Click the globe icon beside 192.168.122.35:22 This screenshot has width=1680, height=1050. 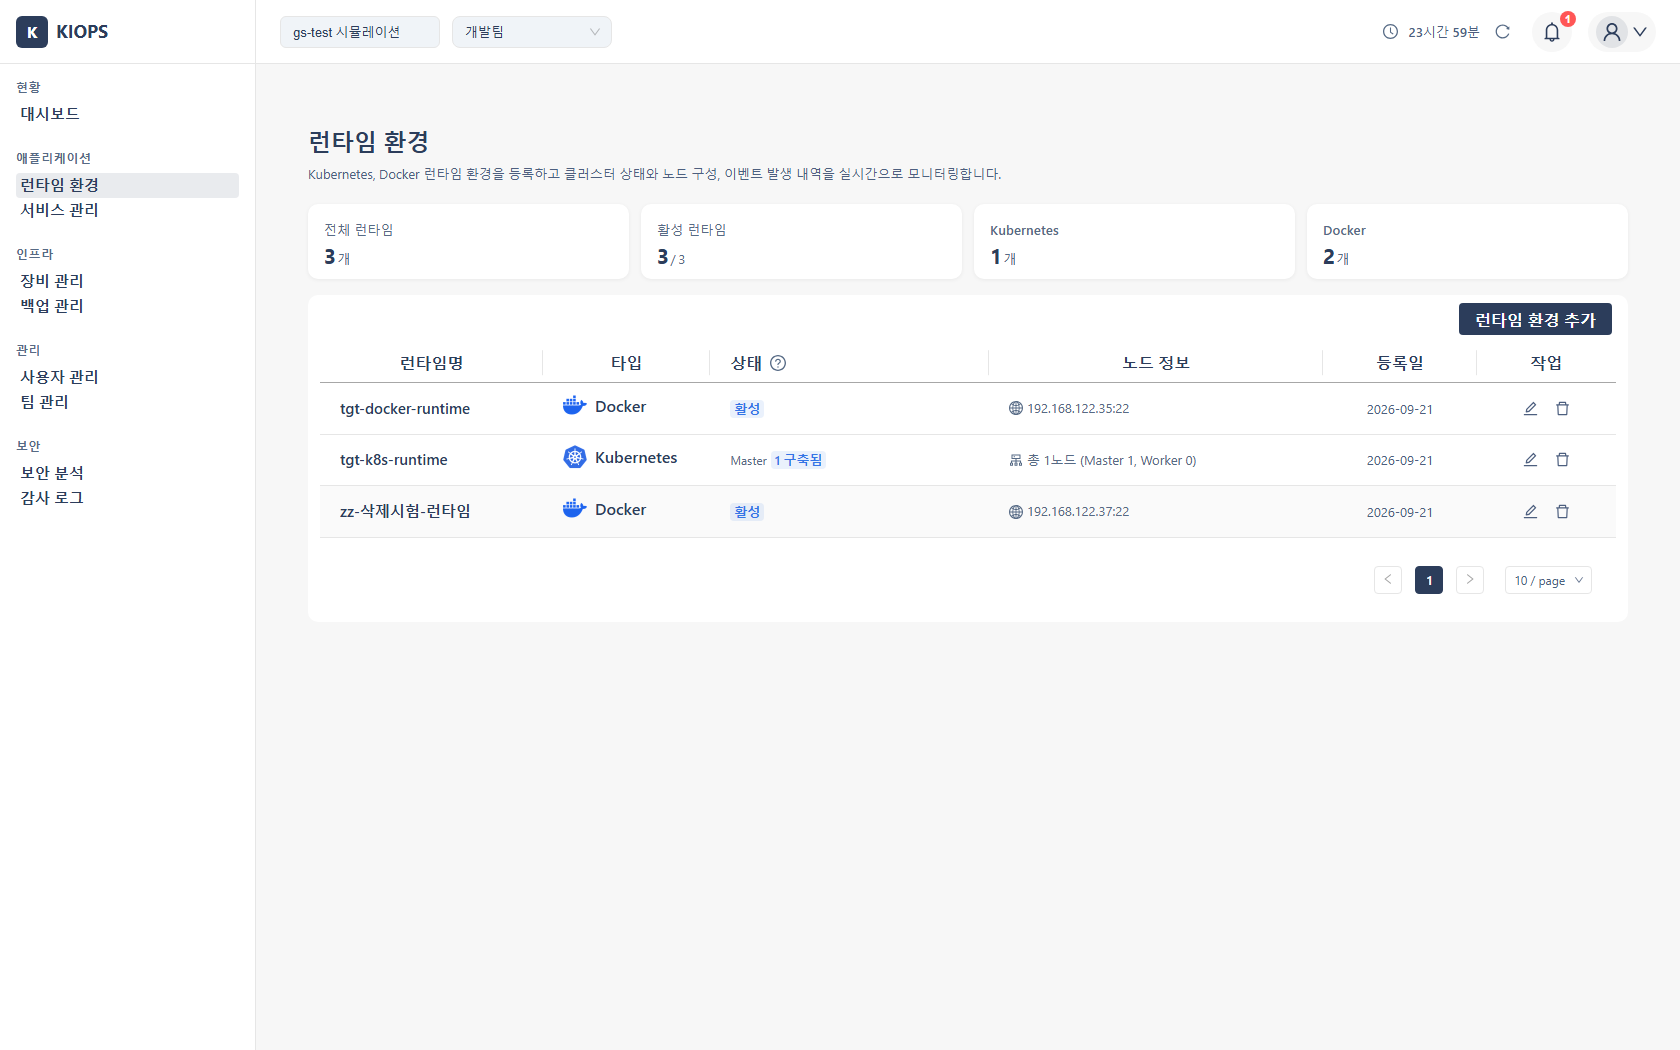(x=1016, y=409)
